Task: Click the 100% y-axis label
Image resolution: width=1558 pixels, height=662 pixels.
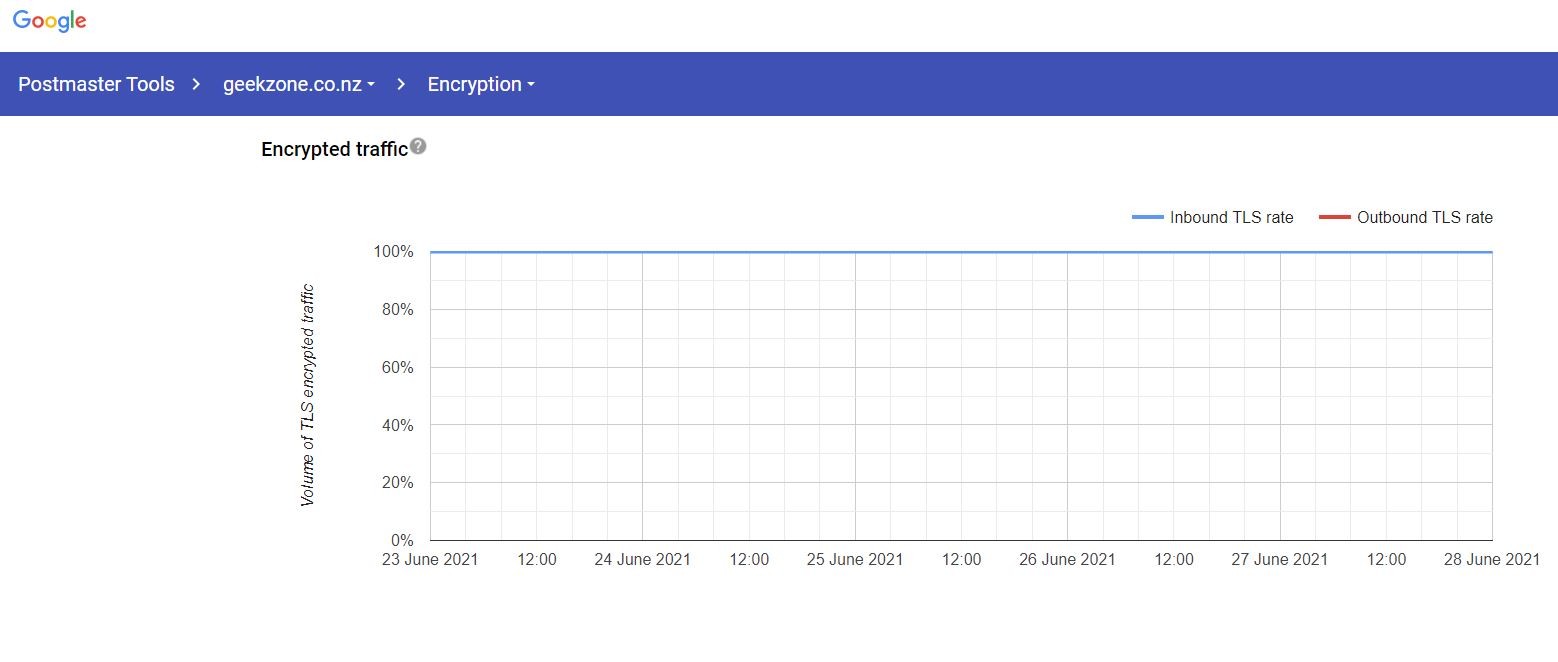Action: pyautogui.click(x=393, y=252)
